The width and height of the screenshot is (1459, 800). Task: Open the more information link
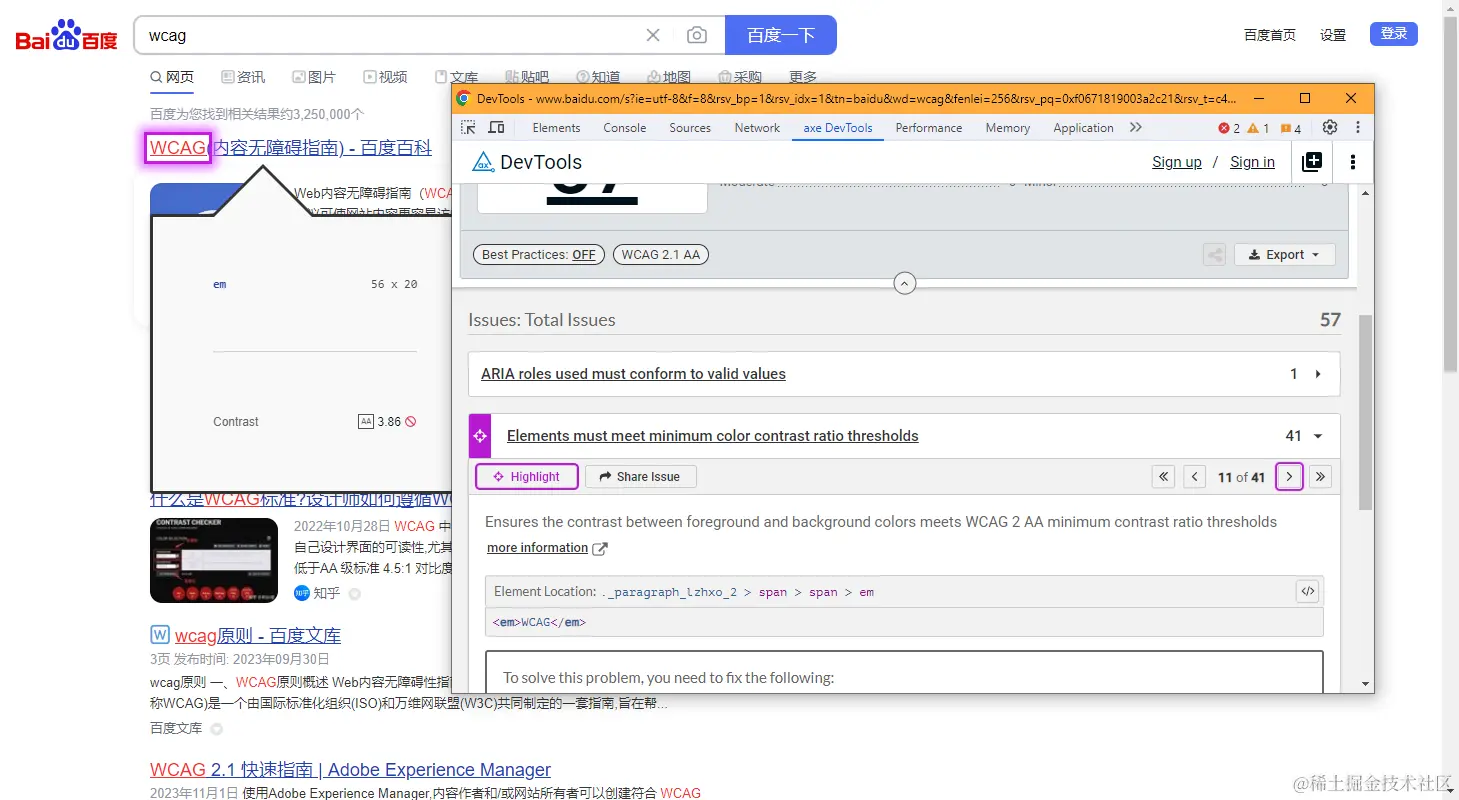(537, 548)
